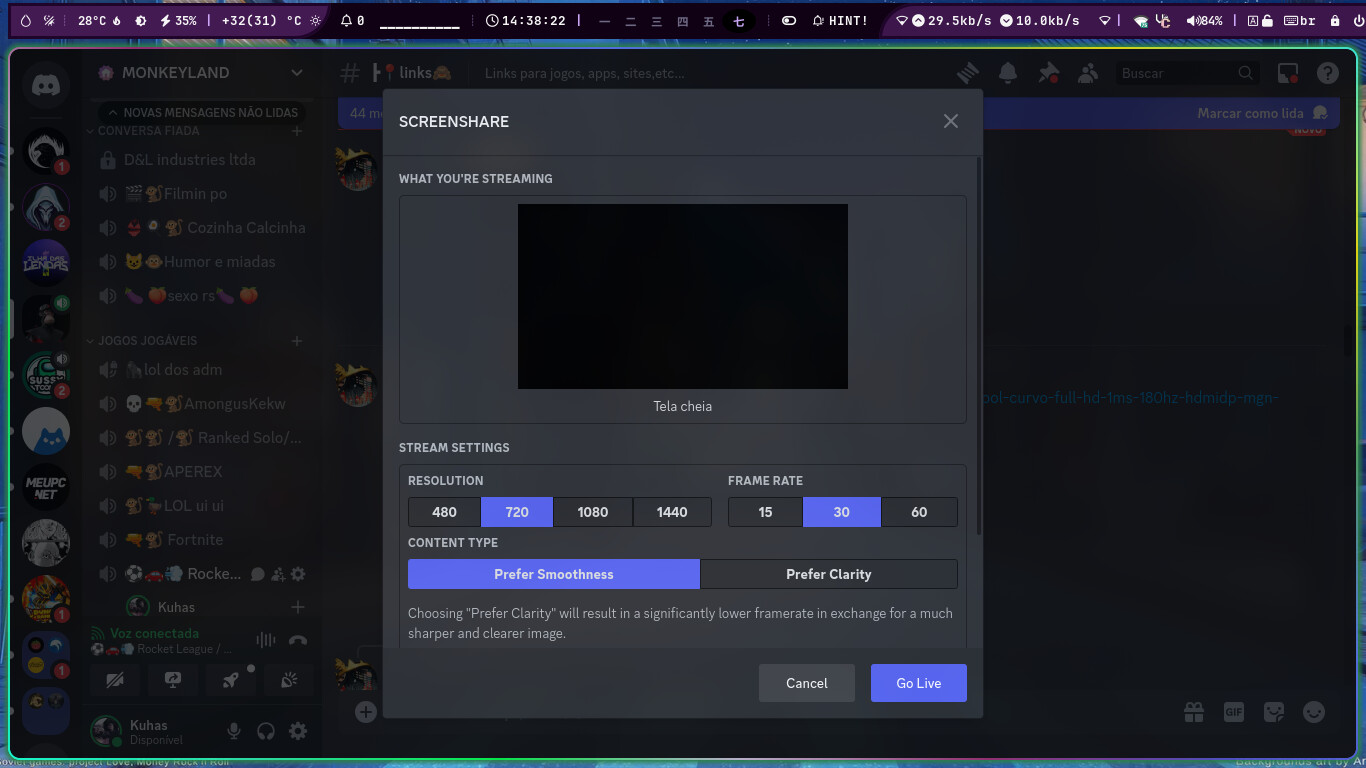1366x768 pixels.
Task: Set stream resolution to 480
Action: click(x=445, y=512)
